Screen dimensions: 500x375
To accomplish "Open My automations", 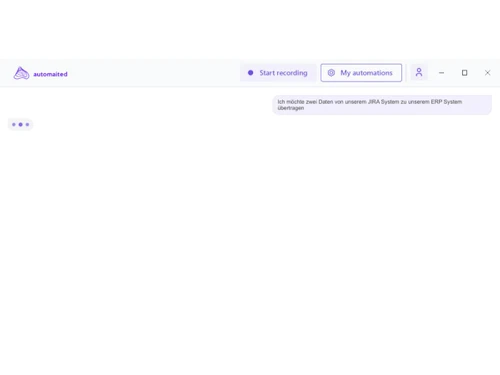I will click(361, 73).
